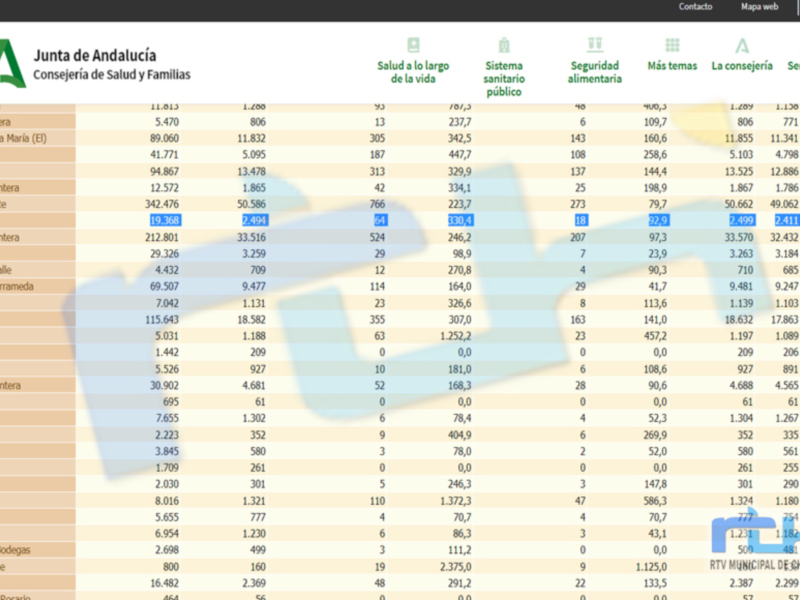This screenshot has width=800, height=600.
Task: Click the cell 16.482
Action: pyautogui.click(x=166, y=583)
